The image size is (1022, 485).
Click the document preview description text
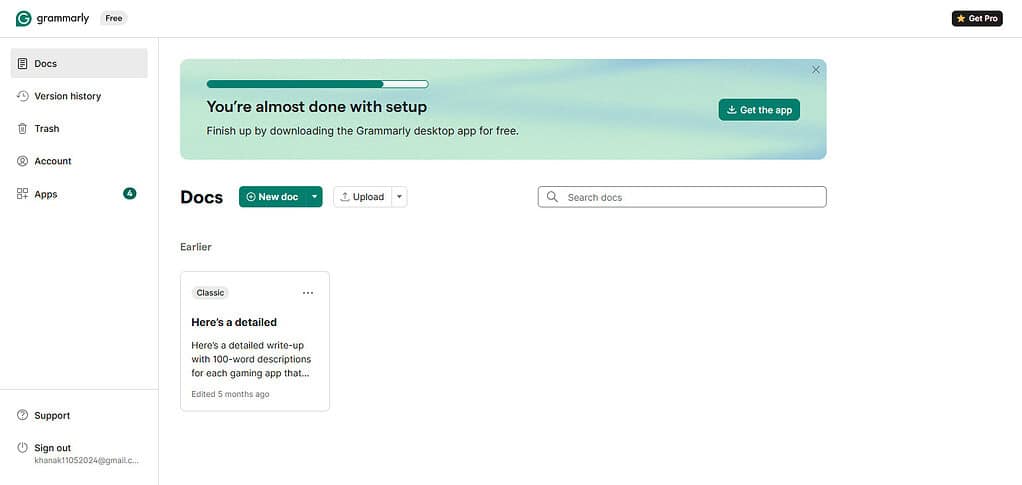[x=252, y=359]
